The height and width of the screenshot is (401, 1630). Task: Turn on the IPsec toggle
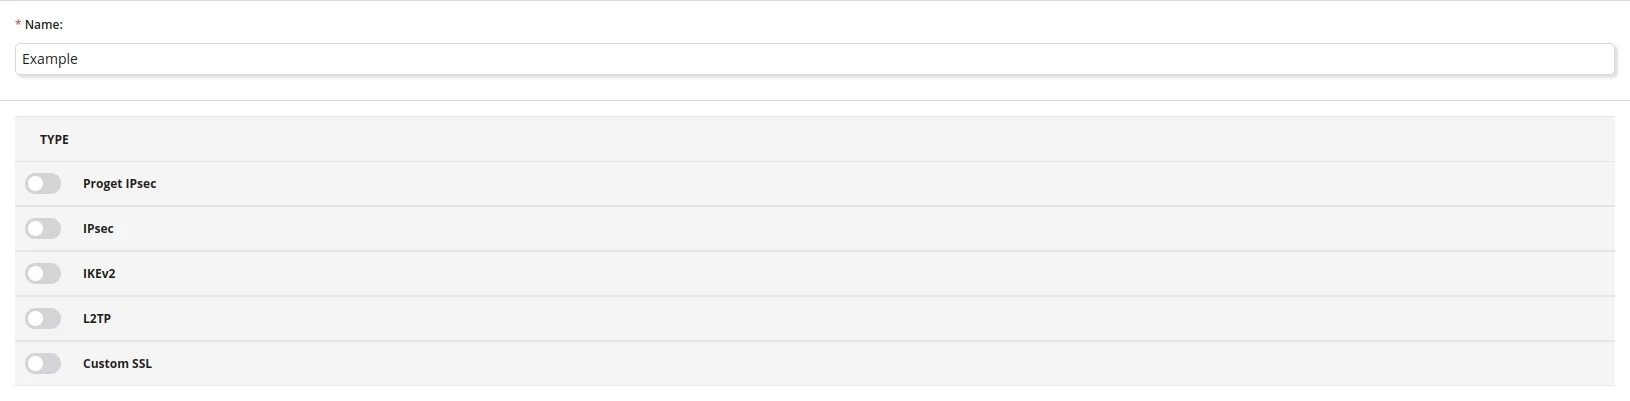(x=43, y=229)
